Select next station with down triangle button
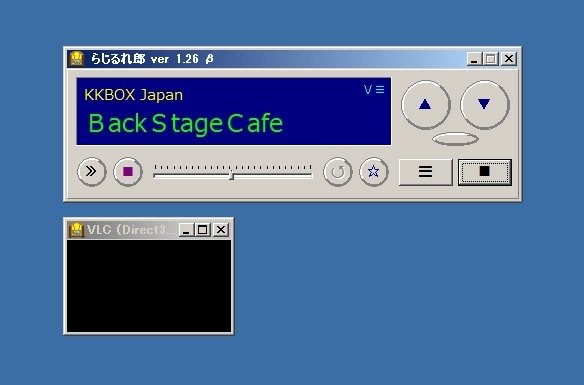Viewport: 584px width, 385px height. [x=485, y=105]
